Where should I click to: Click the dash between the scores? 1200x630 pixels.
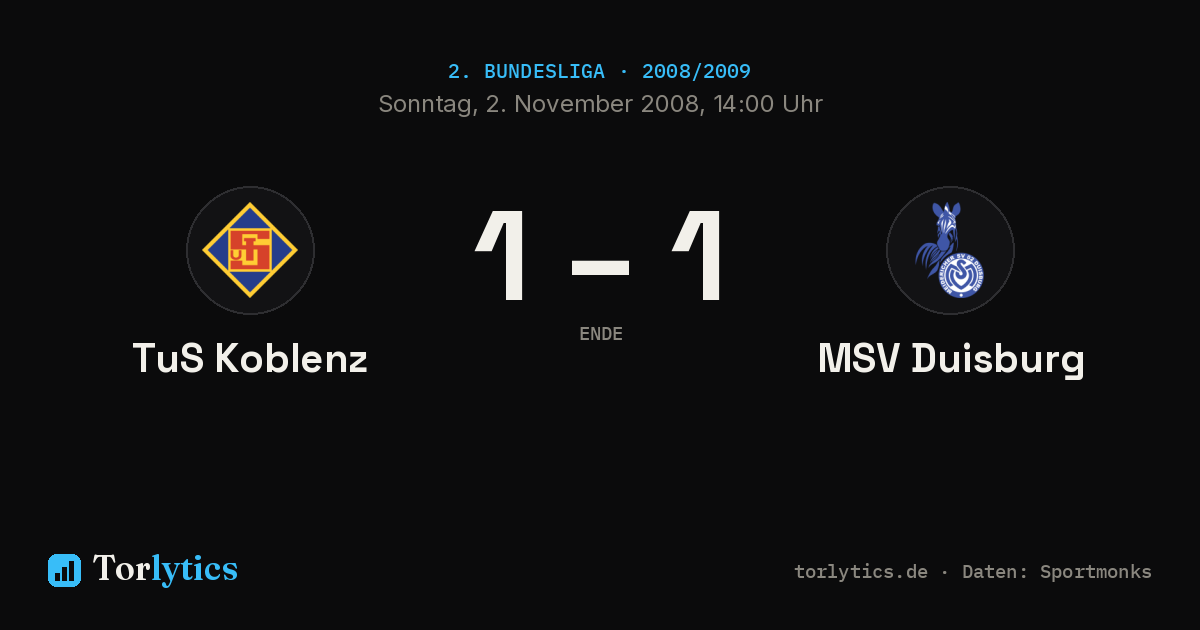click(600, 268)
